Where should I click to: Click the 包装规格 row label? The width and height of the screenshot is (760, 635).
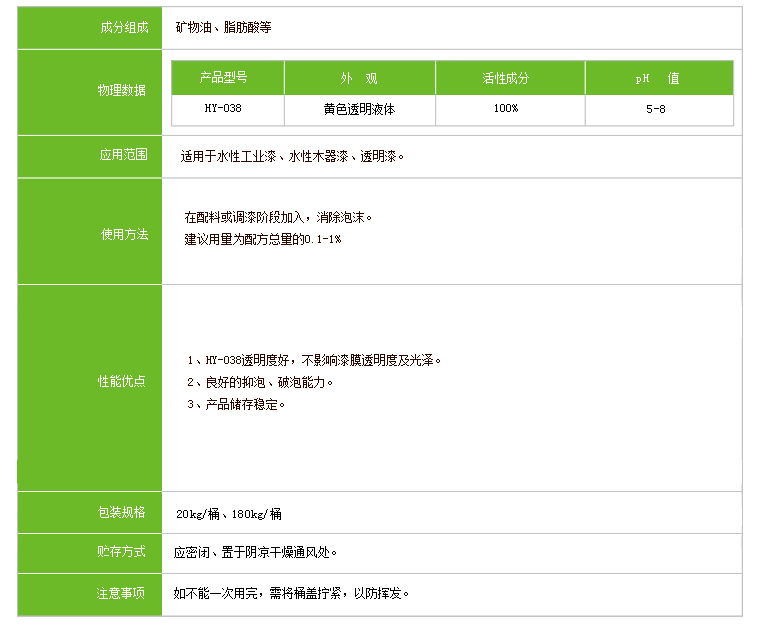[121, 512]
